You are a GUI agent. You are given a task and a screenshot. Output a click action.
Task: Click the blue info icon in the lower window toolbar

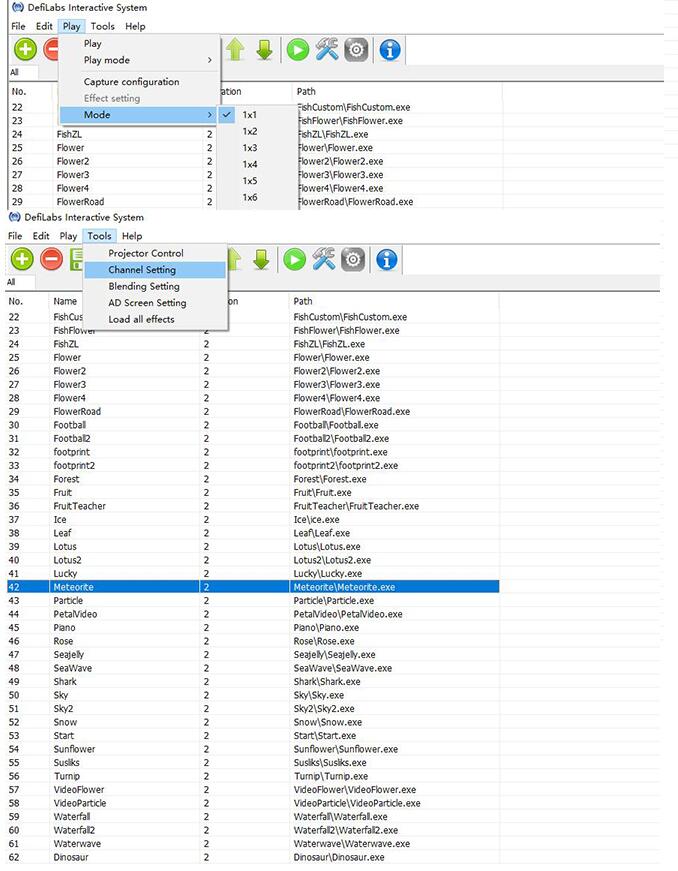point(386,260)
